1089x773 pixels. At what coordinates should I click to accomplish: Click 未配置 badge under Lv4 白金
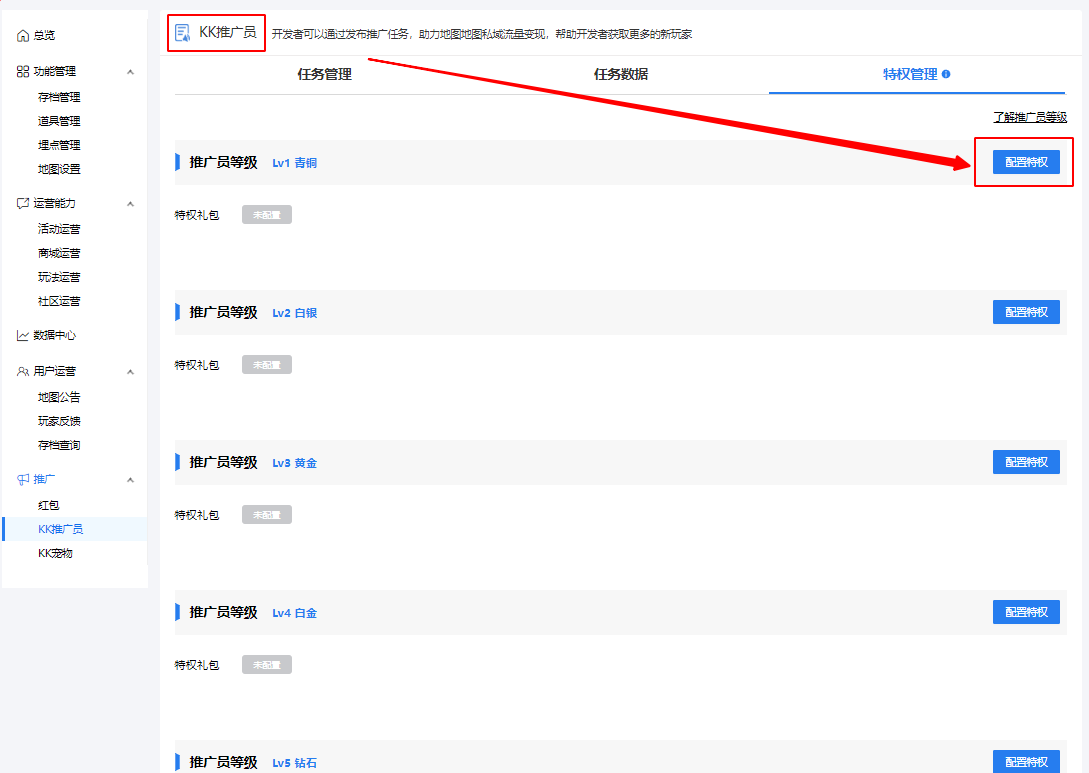tap(267, 665)
